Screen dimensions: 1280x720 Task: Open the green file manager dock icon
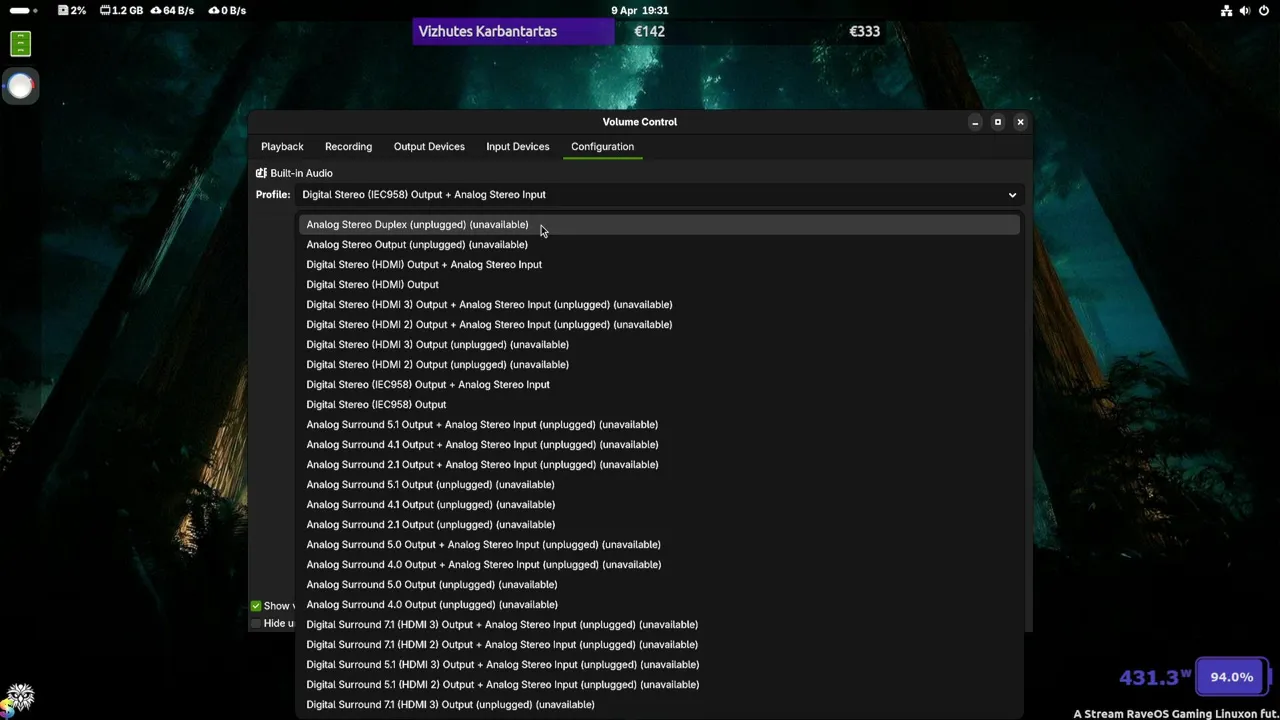21,44
